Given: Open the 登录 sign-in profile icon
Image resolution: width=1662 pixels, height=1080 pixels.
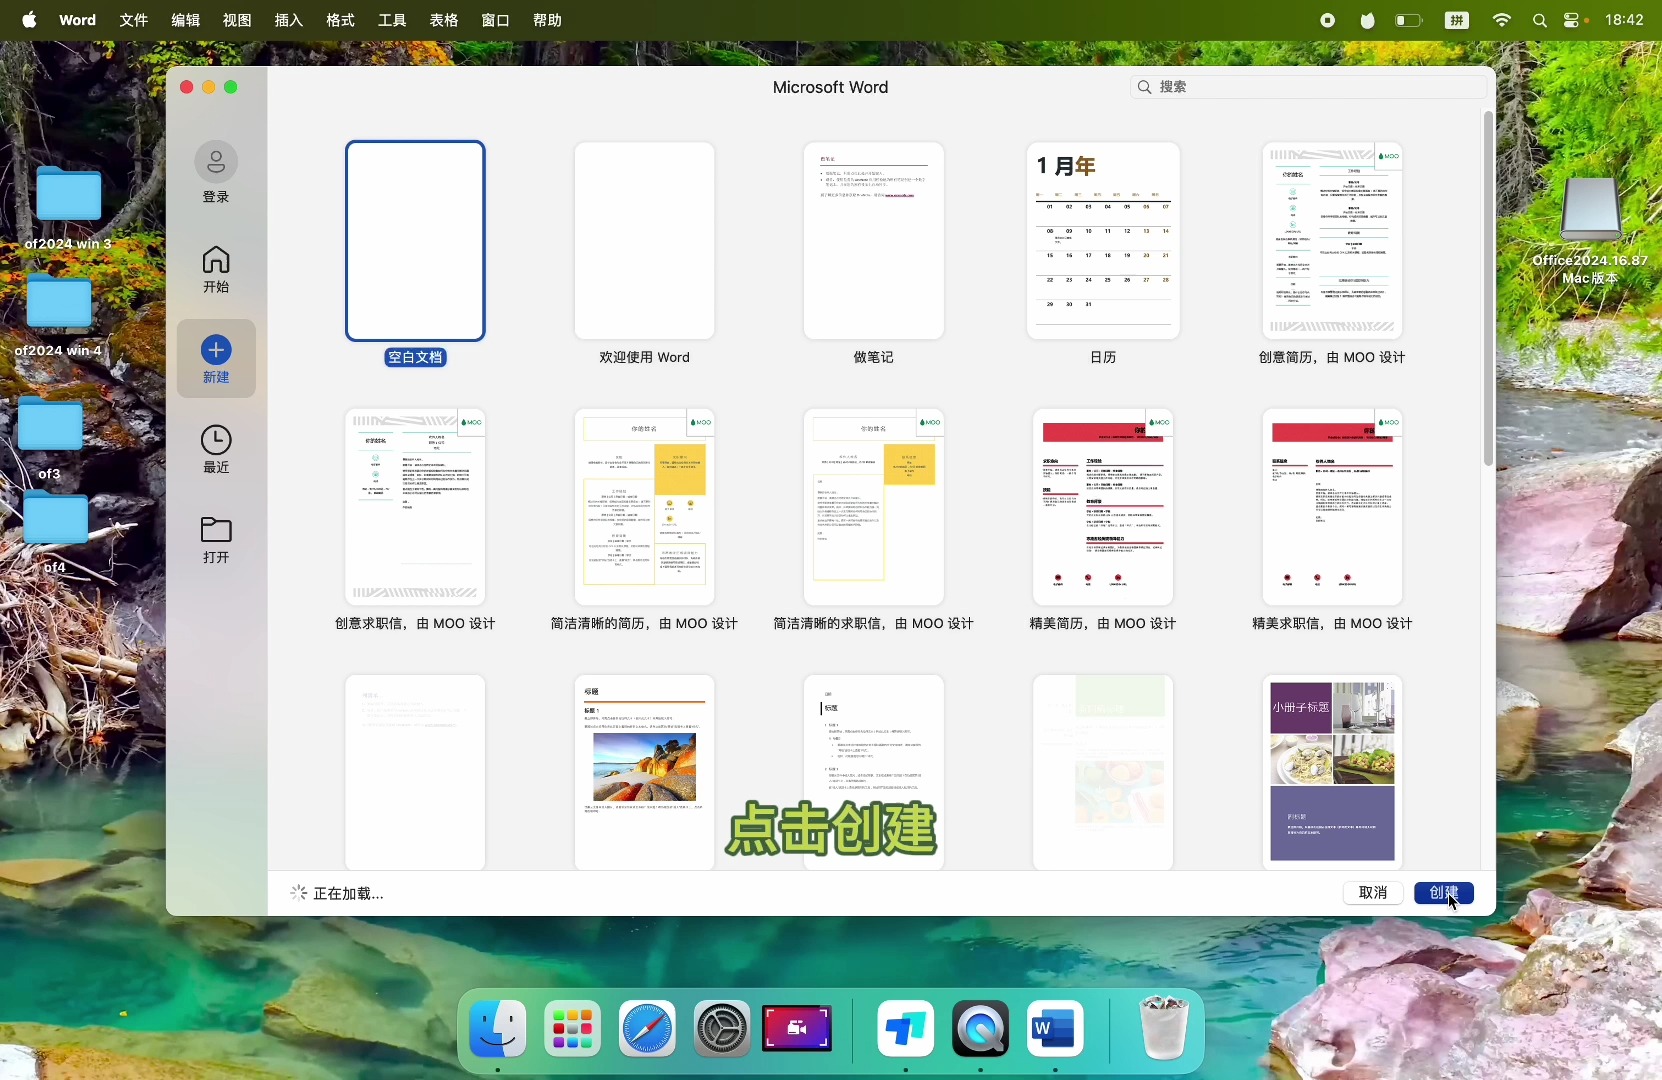Looking at the screenshot, I should [216, 162].
